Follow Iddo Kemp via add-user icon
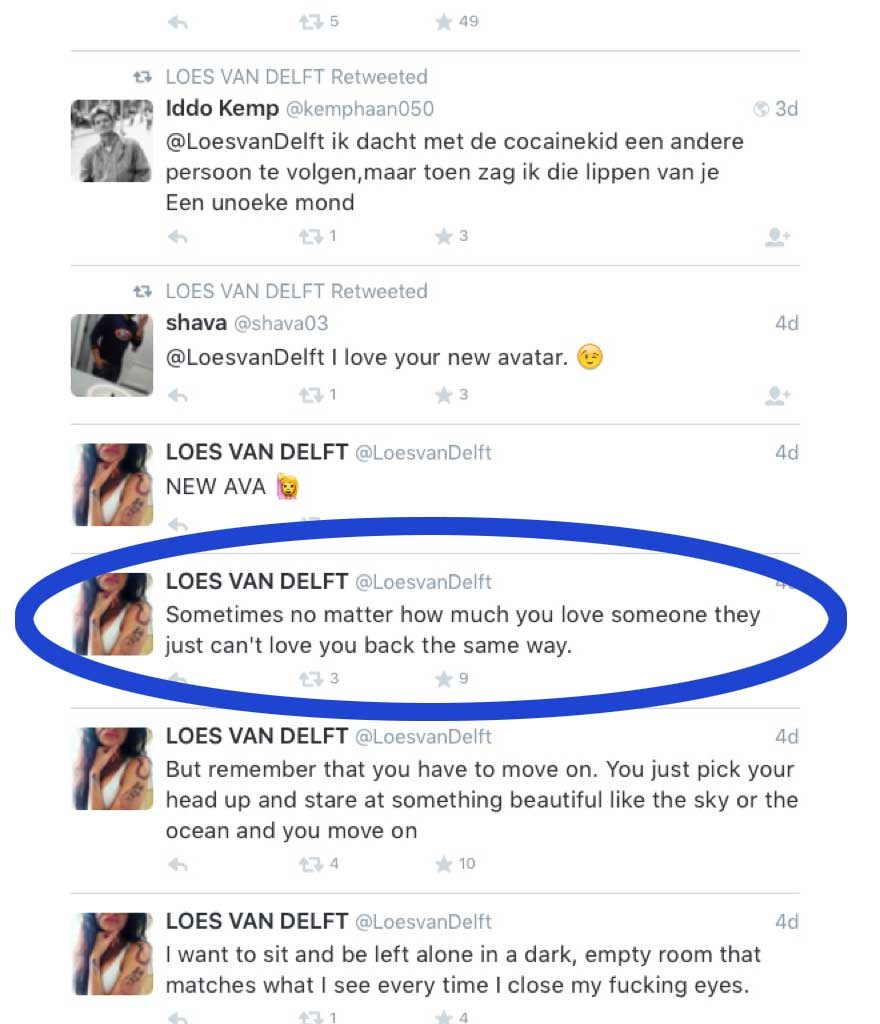The image size is (880, 1024). pos(778,236)
